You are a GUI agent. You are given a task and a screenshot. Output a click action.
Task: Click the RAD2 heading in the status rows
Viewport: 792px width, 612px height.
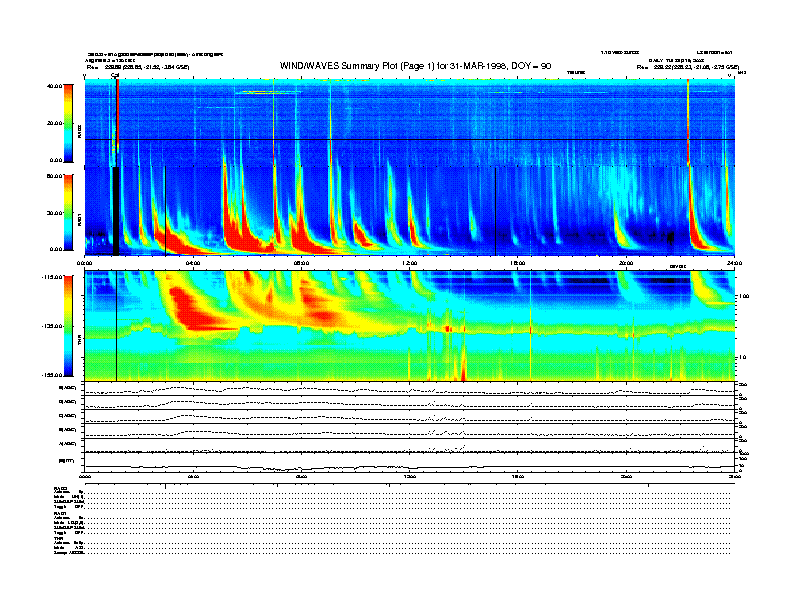click(60, 489)
